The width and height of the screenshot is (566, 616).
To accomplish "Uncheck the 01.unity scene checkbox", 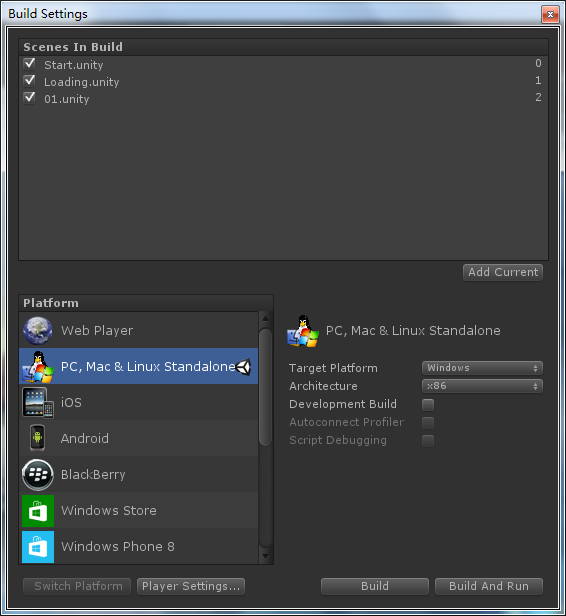I will tap(29, 97).
